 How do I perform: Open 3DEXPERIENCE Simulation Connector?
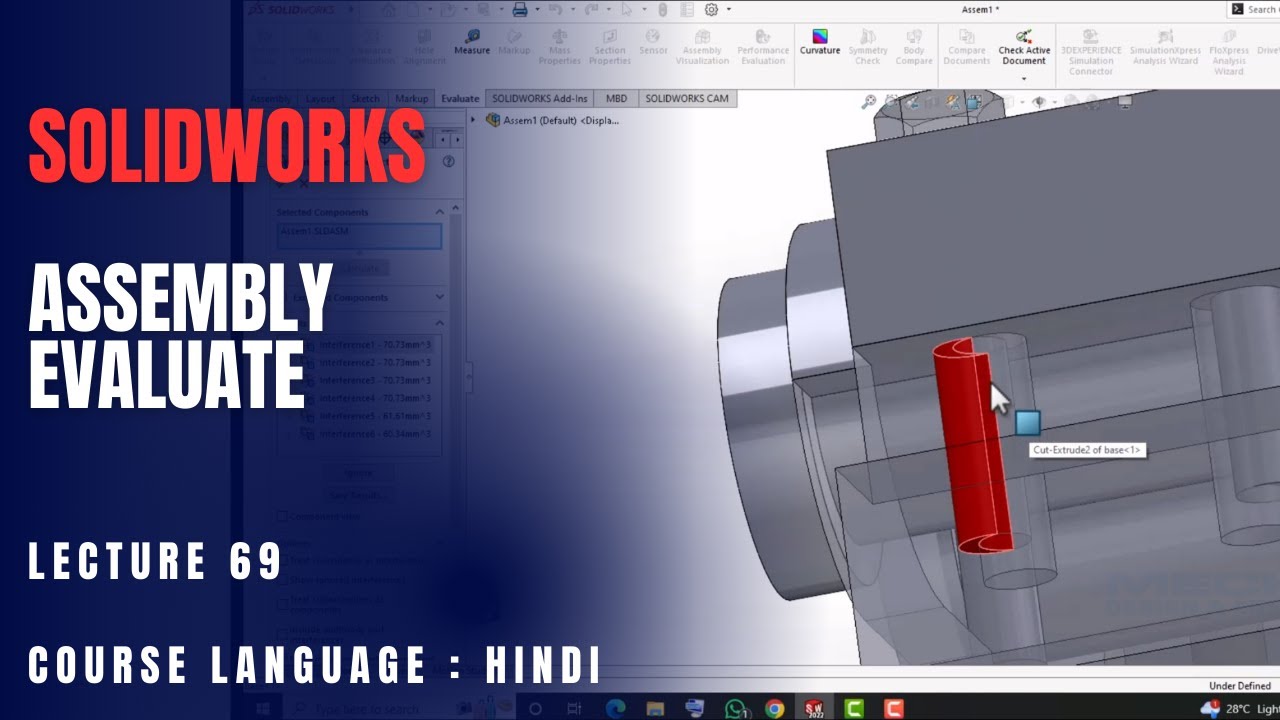pyautogui.click(x=1091, y=53)
